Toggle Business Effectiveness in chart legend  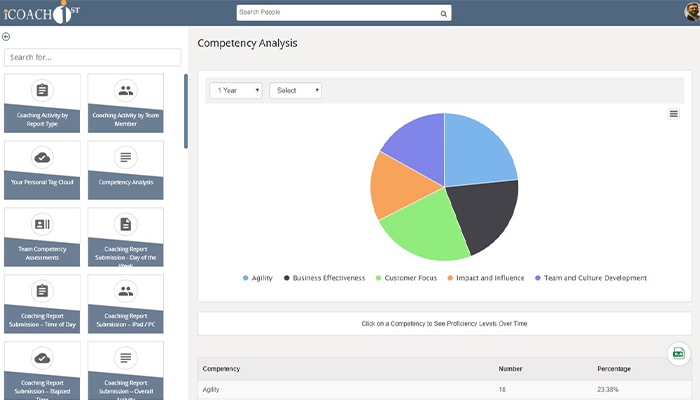pyautogui.click(x=323, y=278)
